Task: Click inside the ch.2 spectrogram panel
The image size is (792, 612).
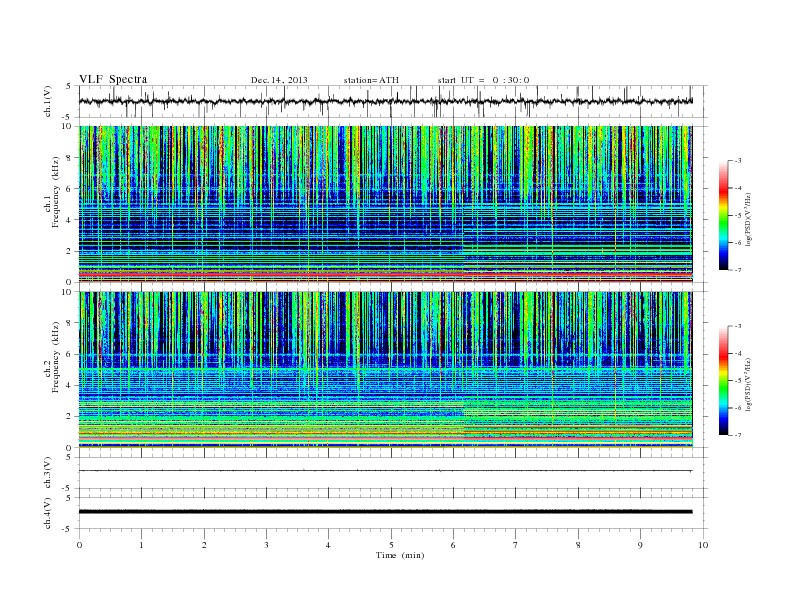Action: [385, 370]
